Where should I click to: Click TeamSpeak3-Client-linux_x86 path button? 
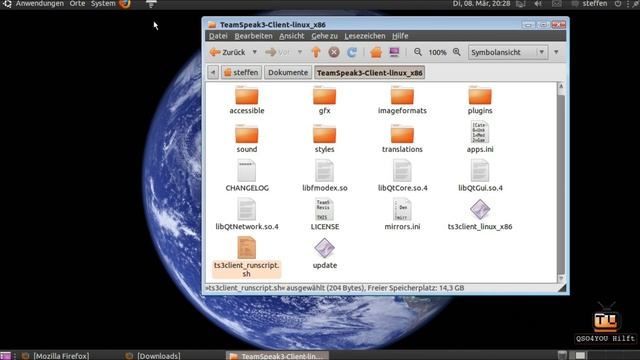(x=369, y=73)
